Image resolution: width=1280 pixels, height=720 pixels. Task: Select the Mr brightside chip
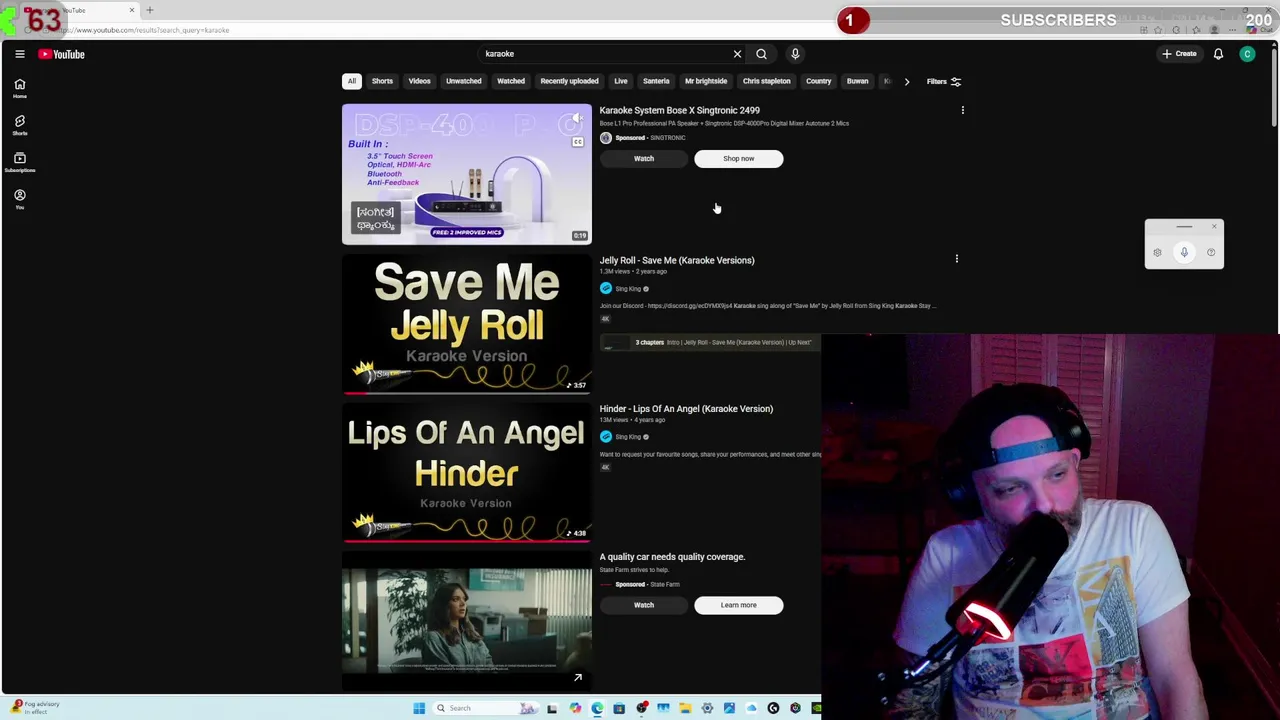[x=706, y=81]
